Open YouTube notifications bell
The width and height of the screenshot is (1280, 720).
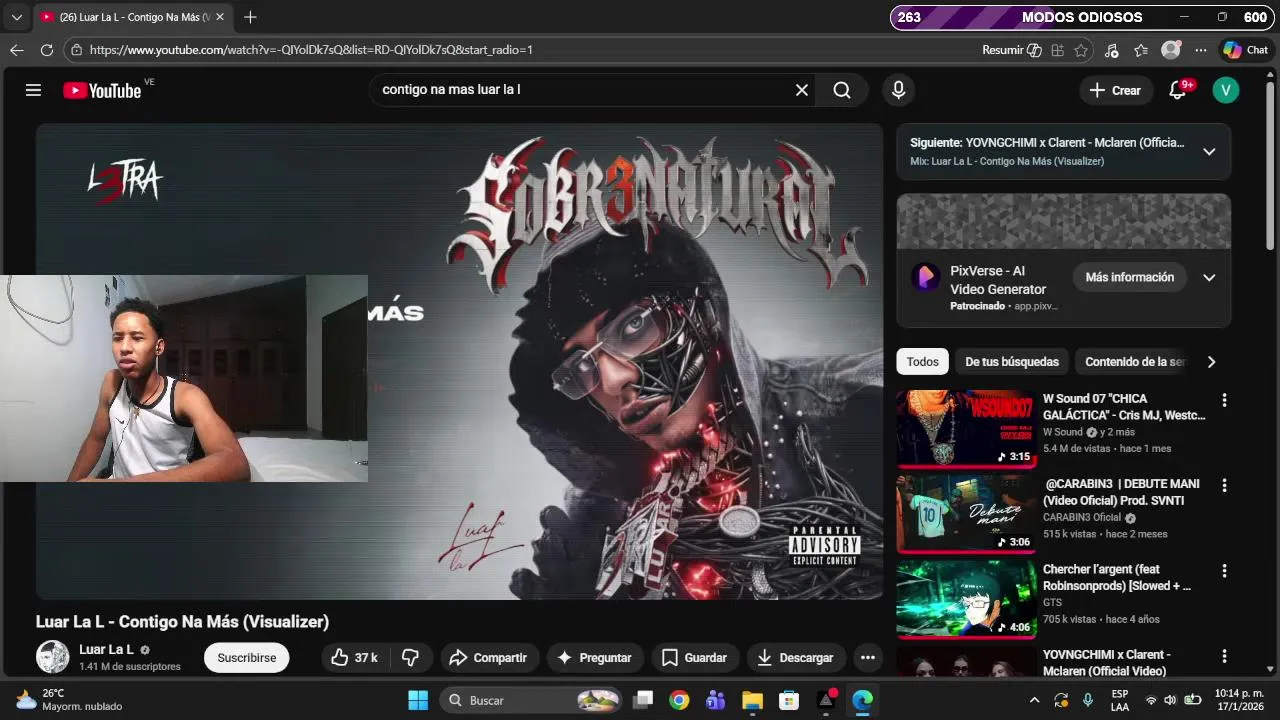[1178, 90]
